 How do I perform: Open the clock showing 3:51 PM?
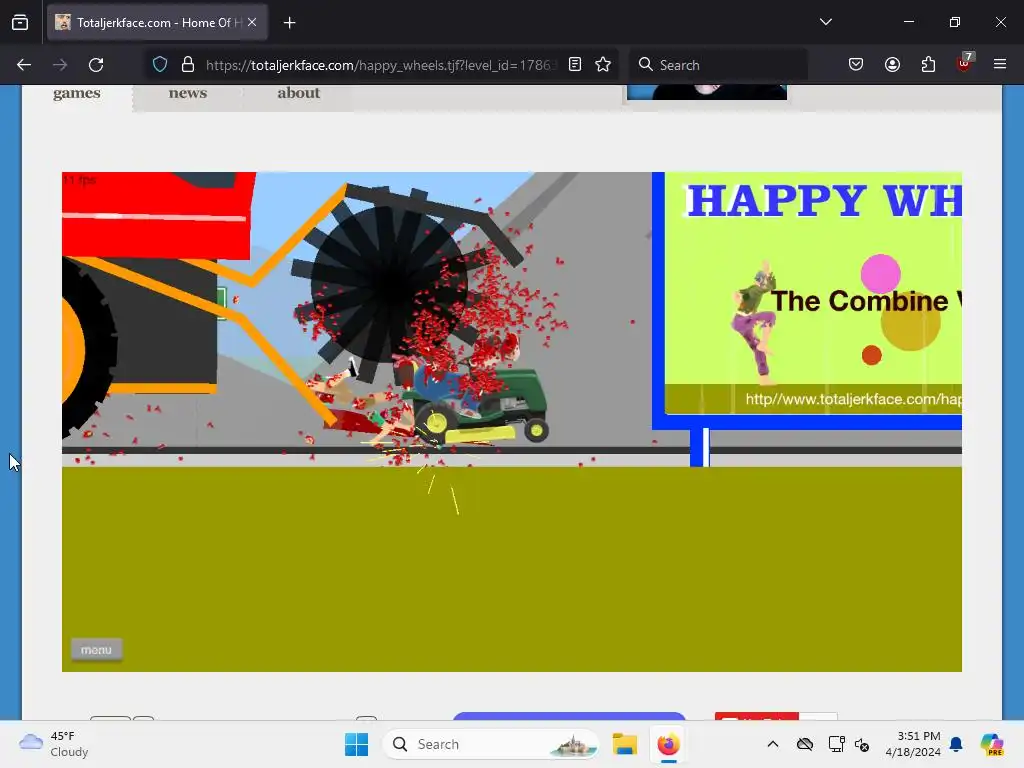[x=913, y=744]
